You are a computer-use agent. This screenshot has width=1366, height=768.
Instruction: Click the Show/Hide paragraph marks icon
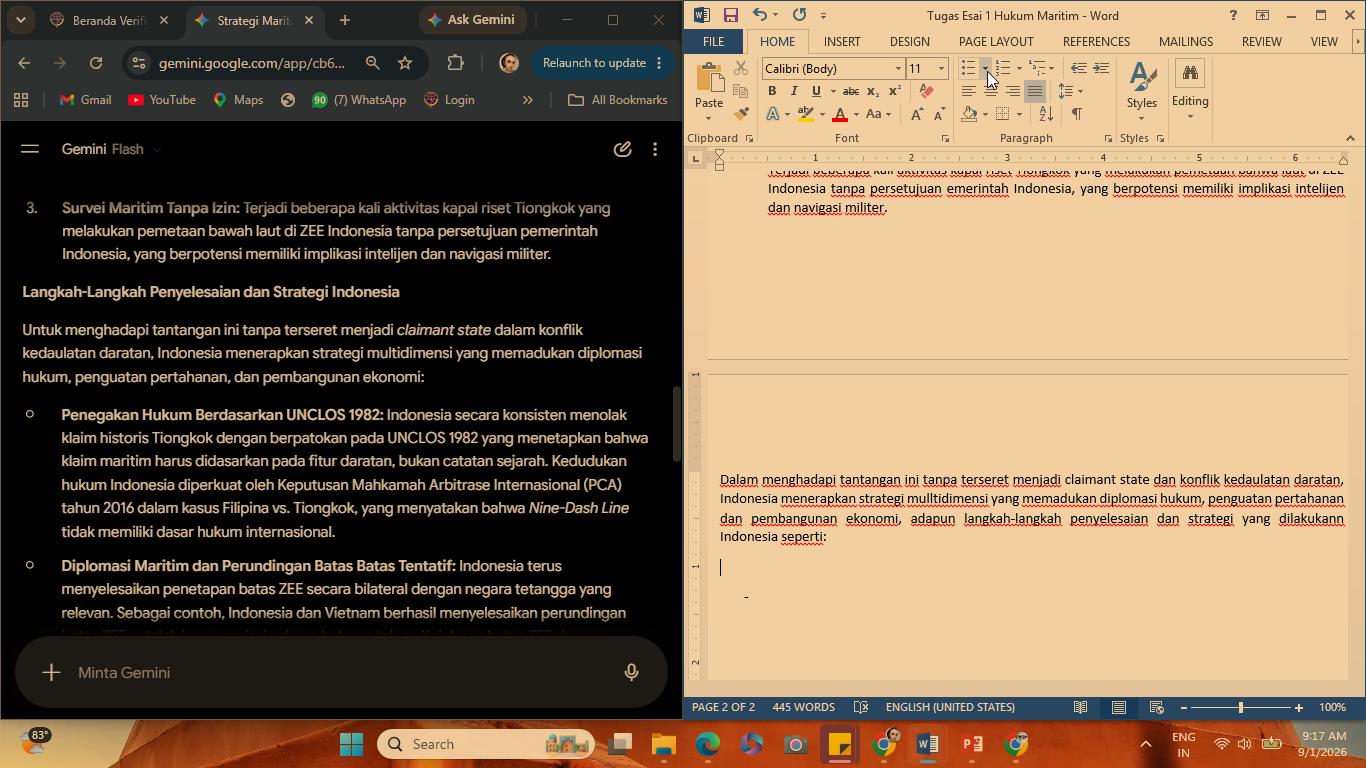(x=1077, y=114)
